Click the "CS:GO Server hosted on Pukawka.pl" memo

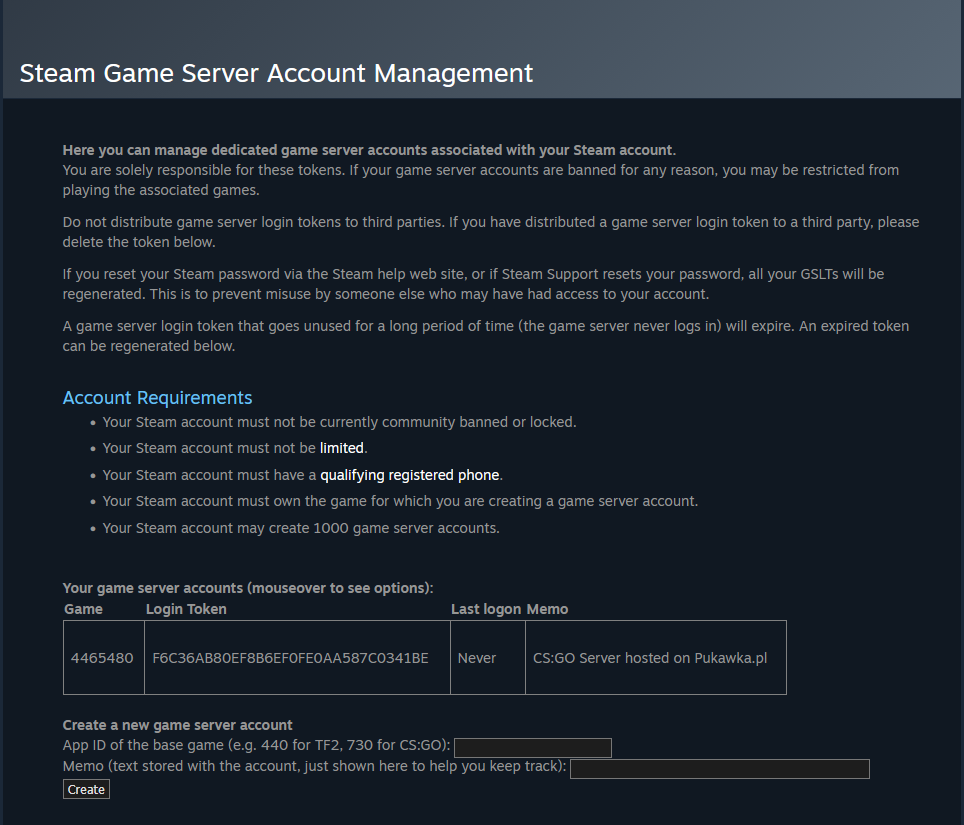[x=650, y=658]
